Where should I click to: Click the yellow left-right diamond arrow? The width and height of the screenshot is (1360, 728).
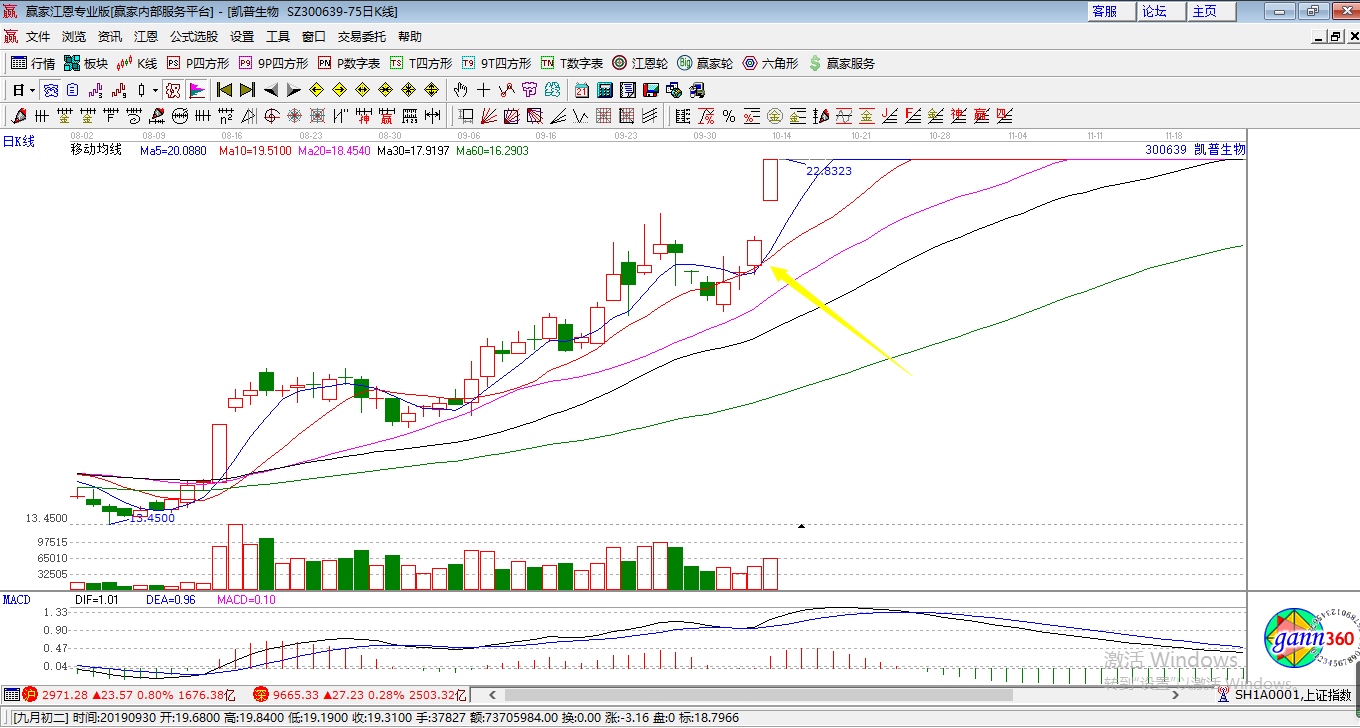click(x=361, y=89)
